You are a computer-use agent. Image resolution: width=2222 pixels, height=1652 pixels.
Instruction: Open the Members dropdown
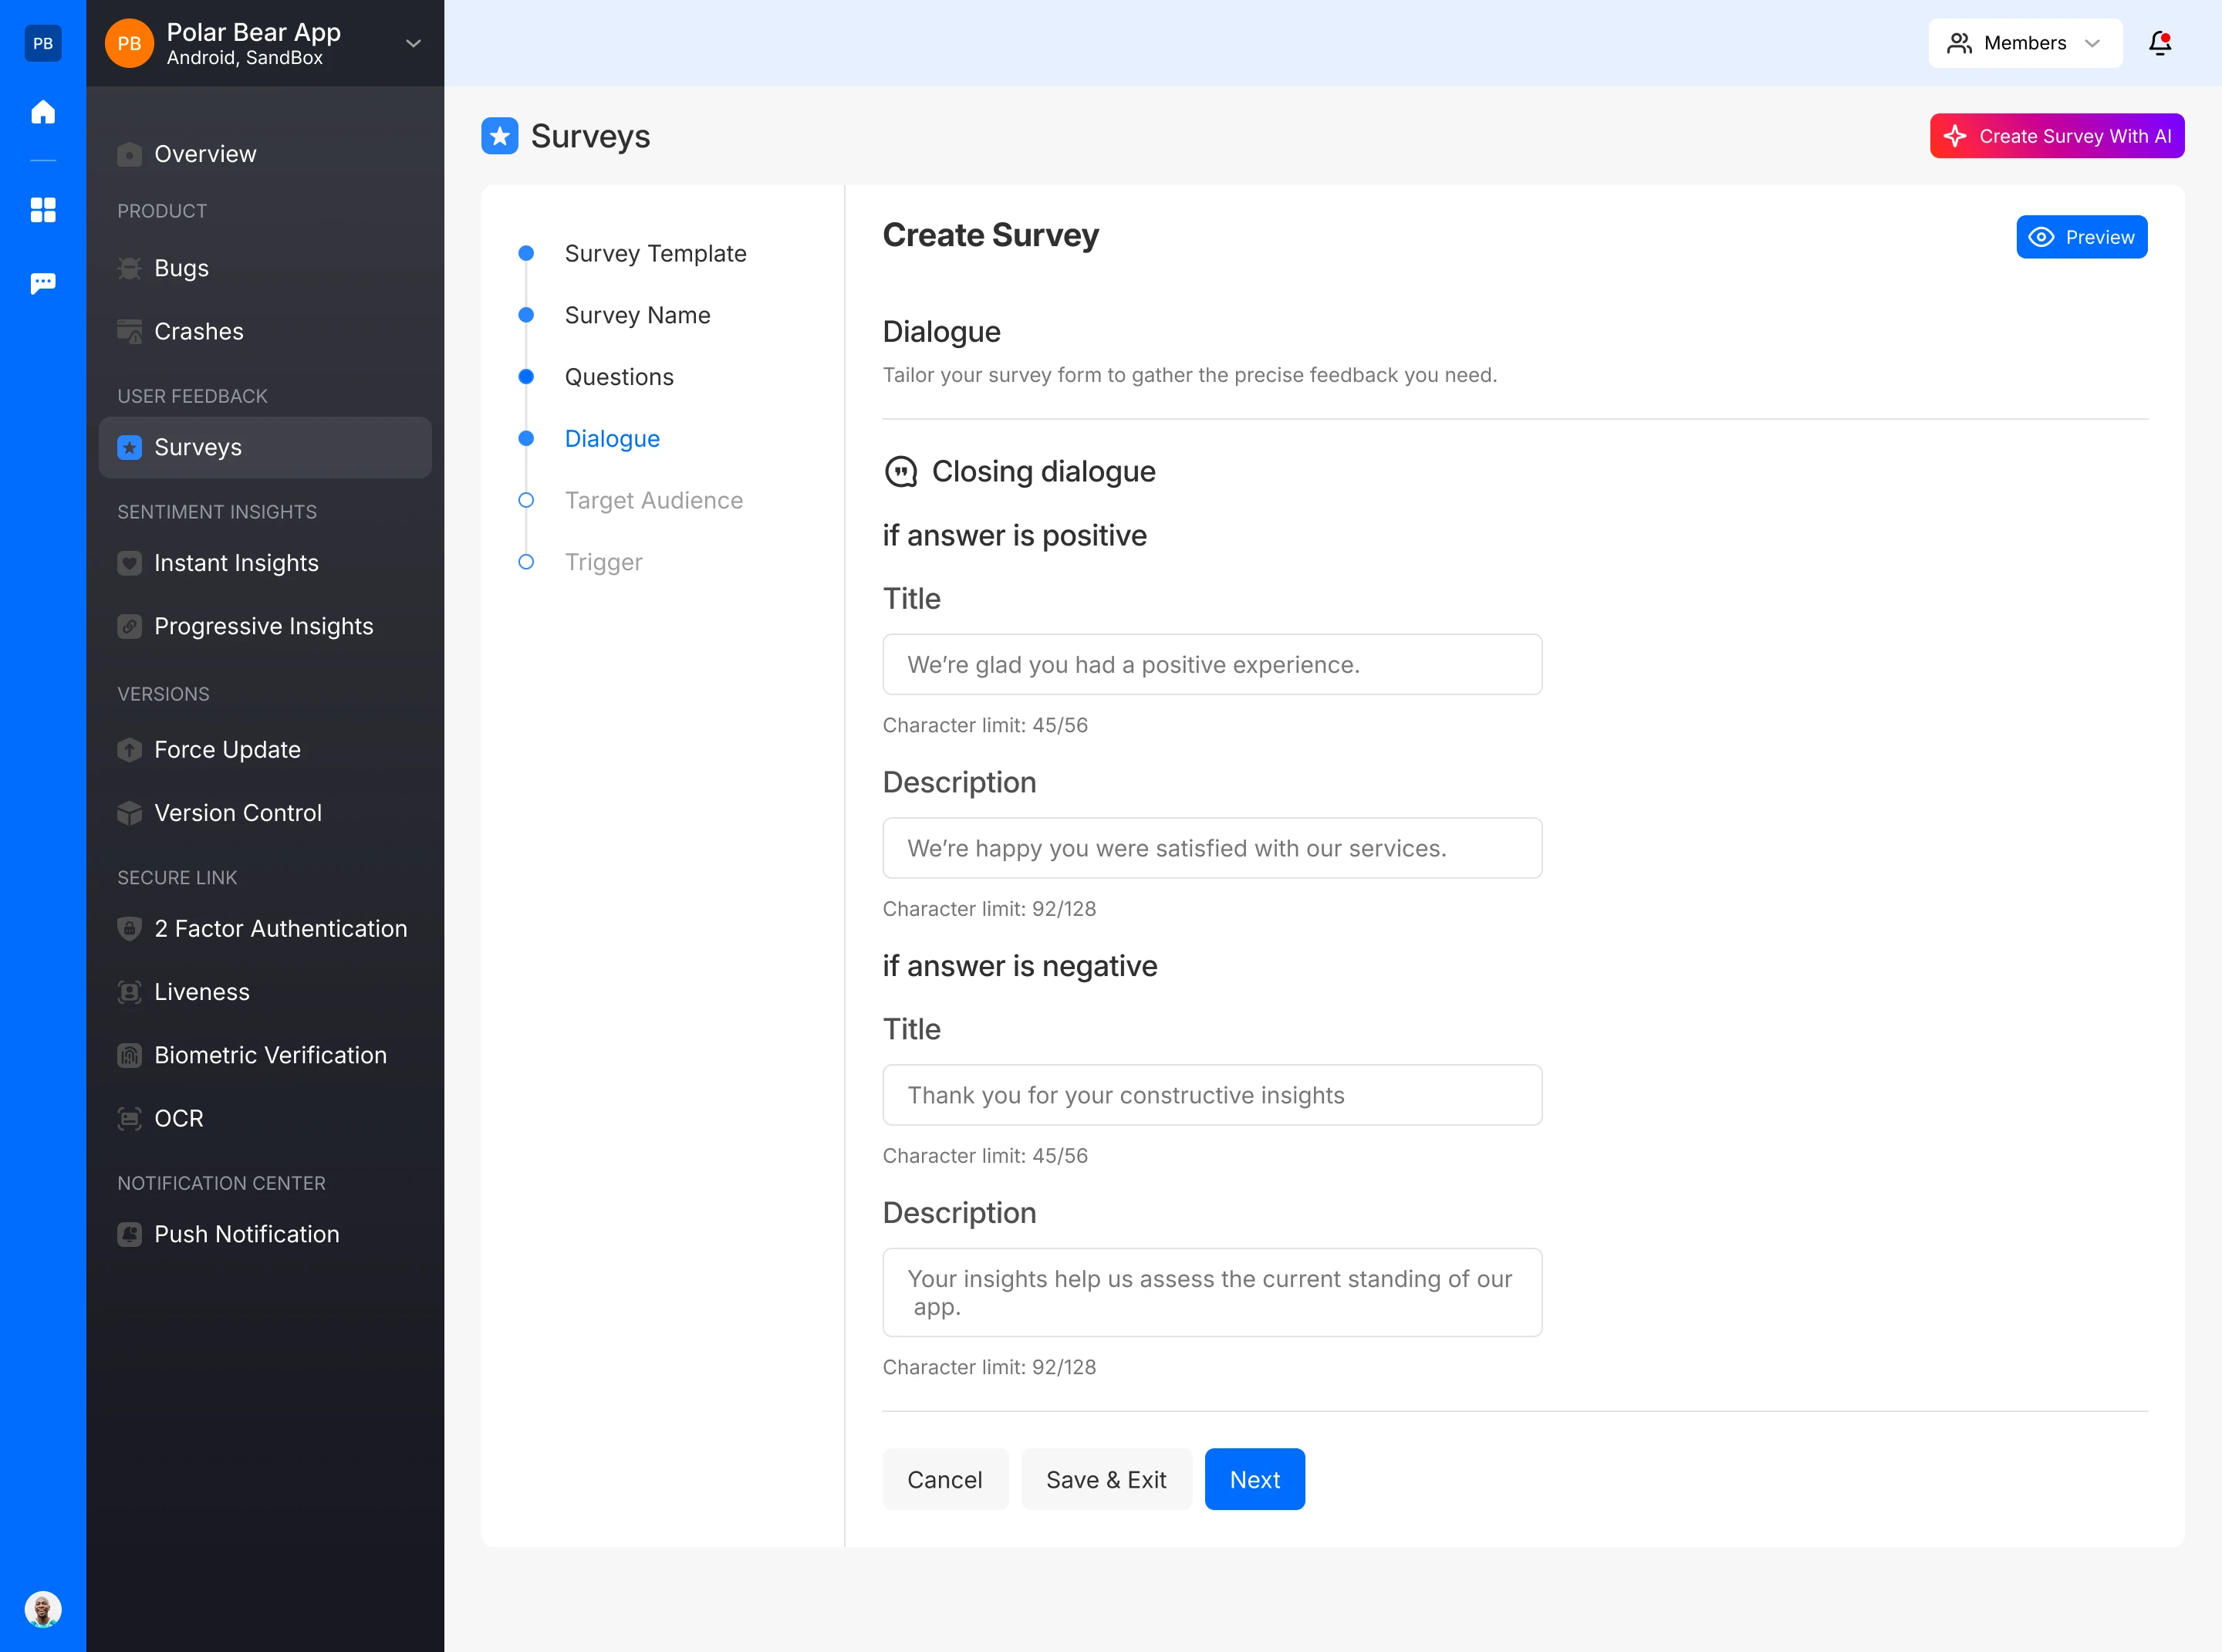[x=2024, y=43]
